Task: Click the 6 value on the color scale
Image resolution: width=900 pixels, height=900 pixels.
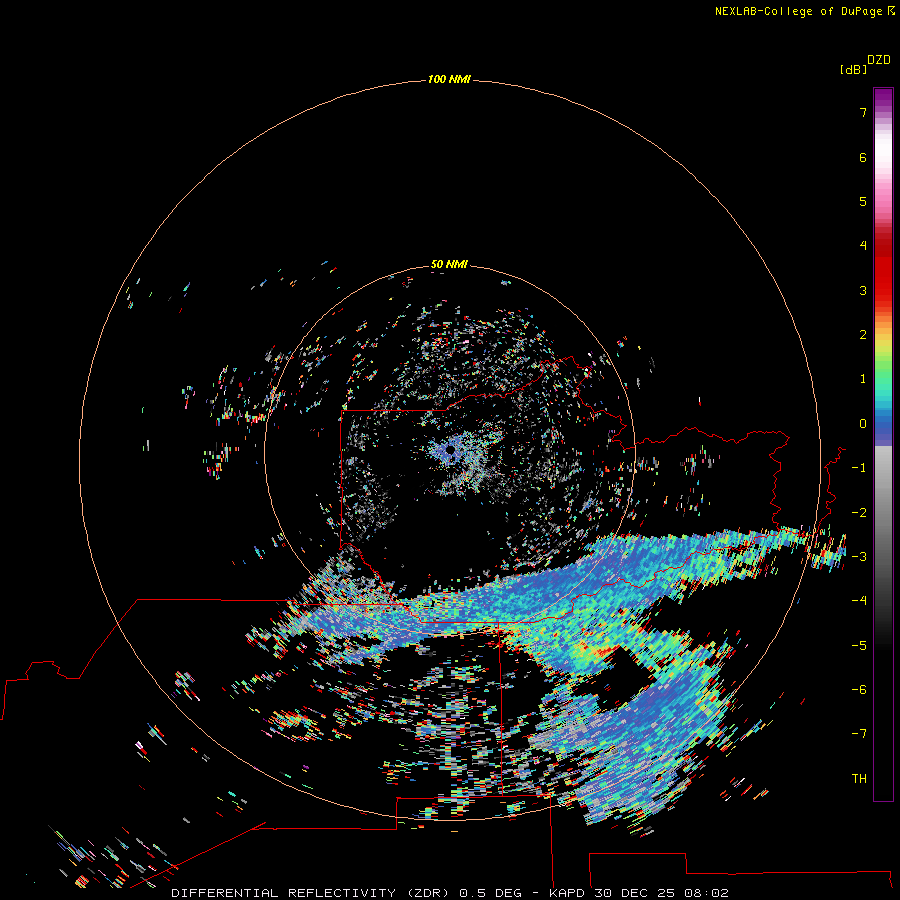Action: click(863, 157)
